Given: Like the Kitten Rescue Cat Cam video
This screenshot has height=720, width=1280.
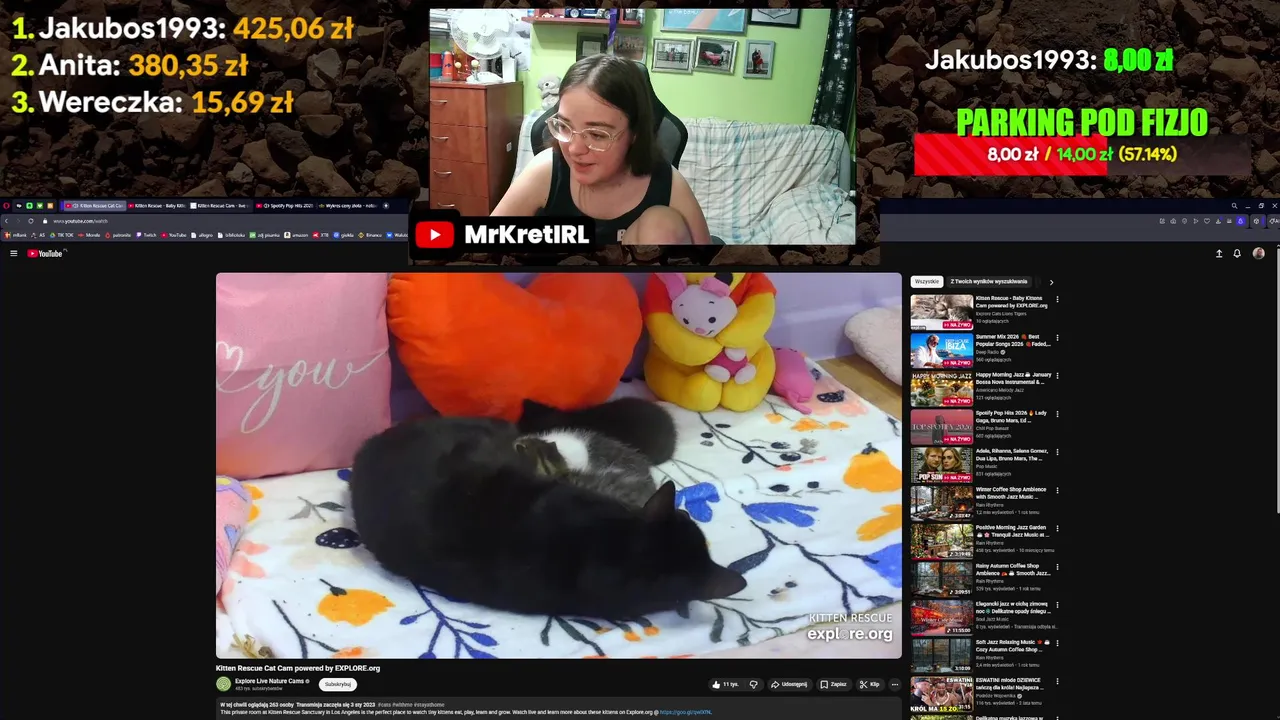Looking at the screenshot, I should [725, 684].
